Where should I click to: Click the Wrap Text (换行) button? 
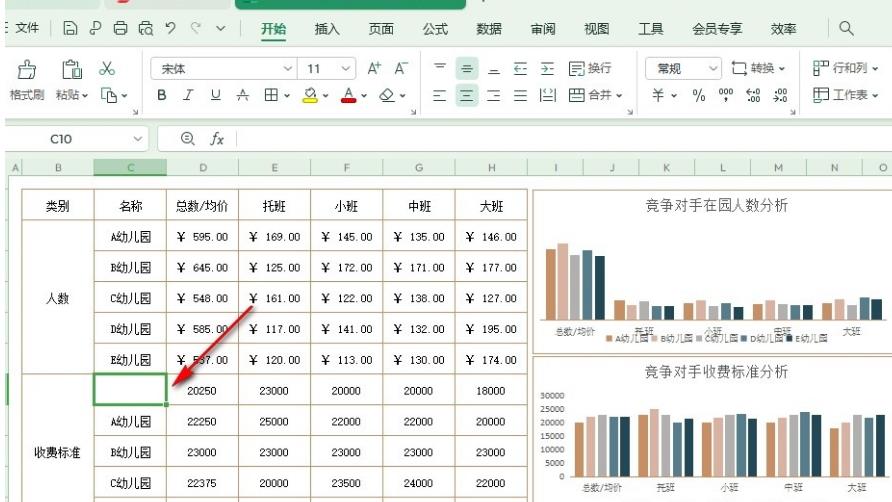[x=590, y=69]
